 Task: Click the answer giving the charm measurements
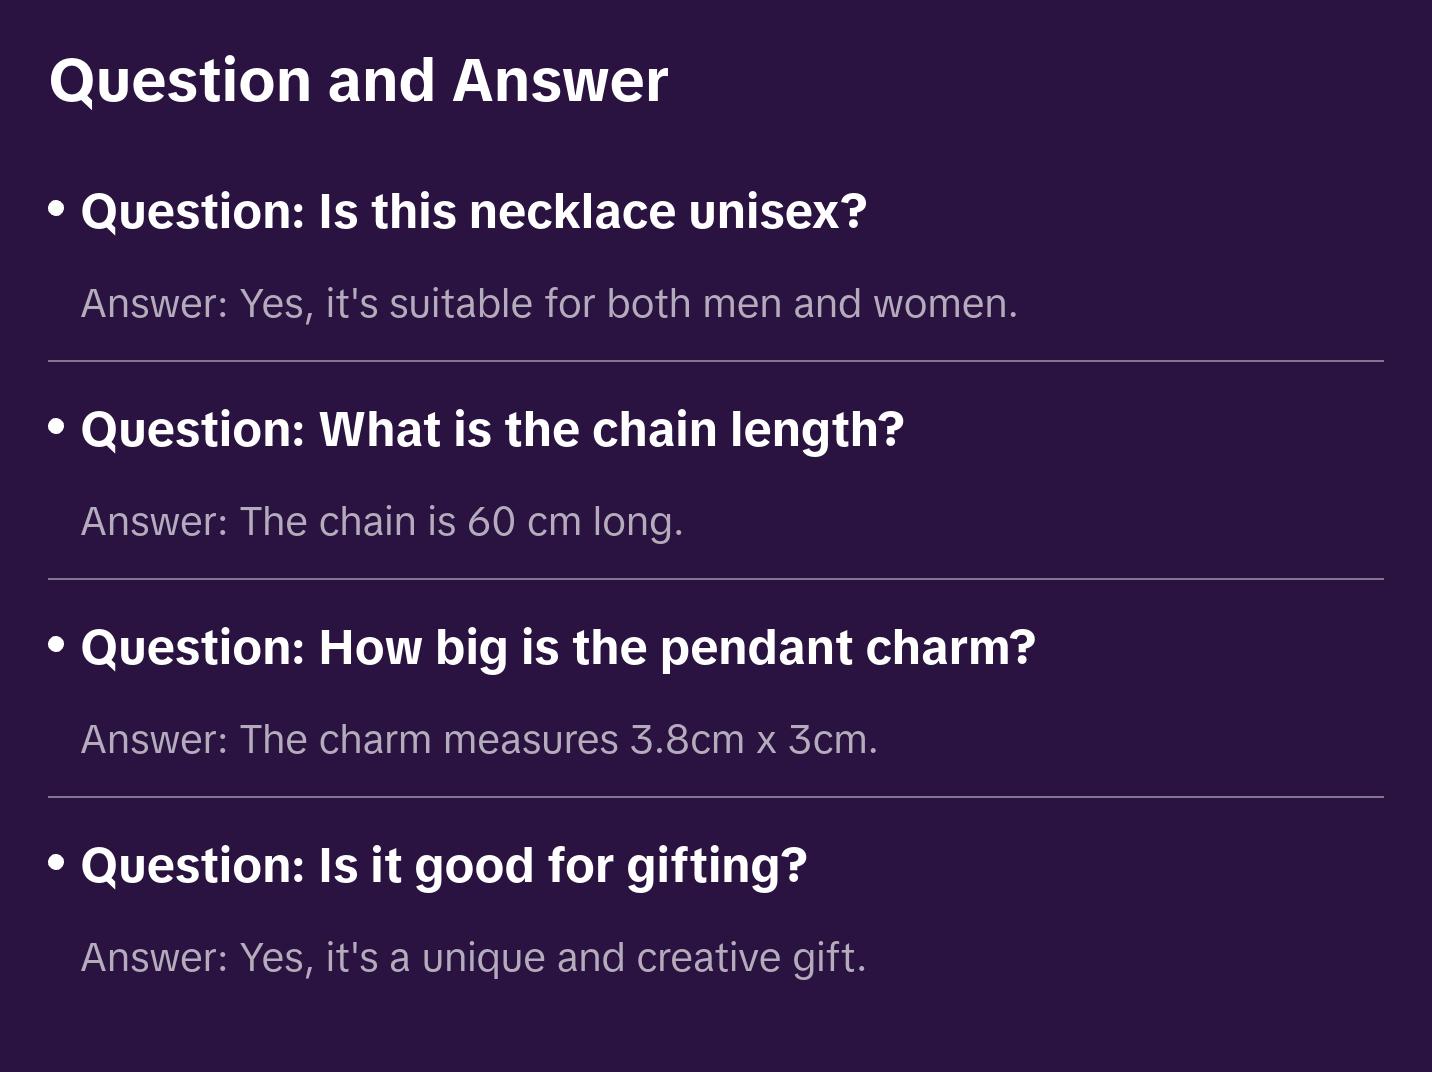pyautogui.click(x=479, y=740)
